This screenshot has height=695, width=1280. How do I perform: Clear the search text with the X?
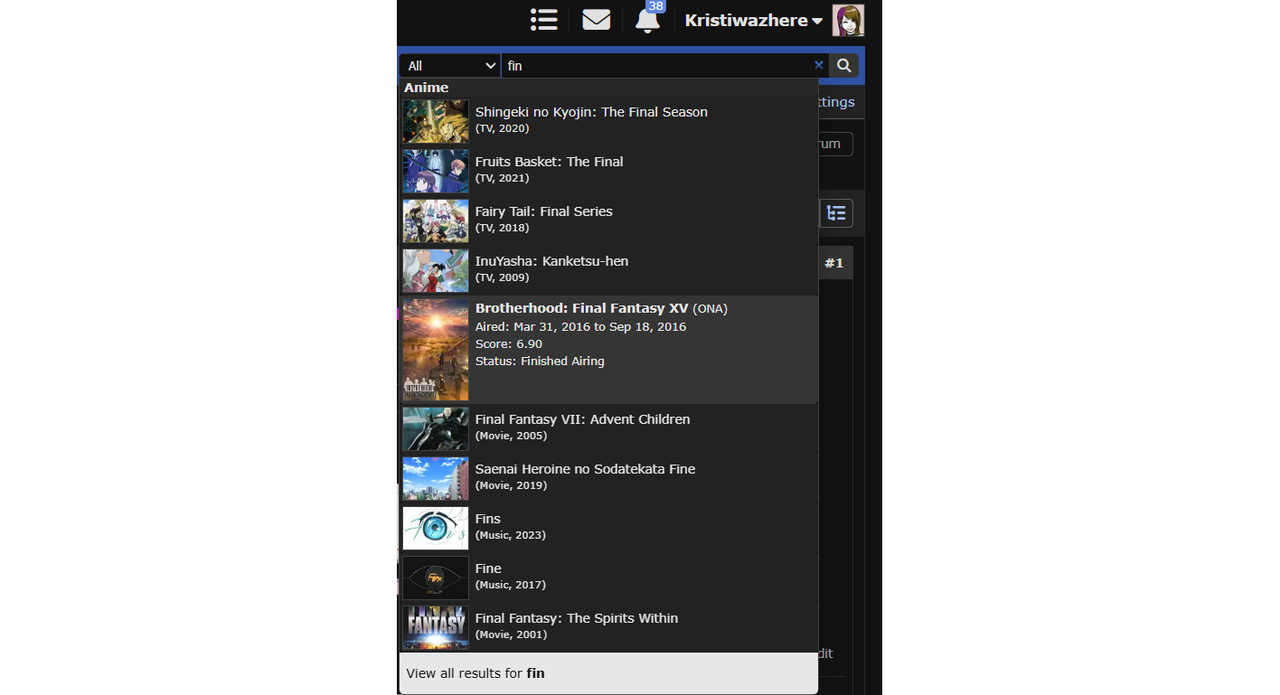819,65
